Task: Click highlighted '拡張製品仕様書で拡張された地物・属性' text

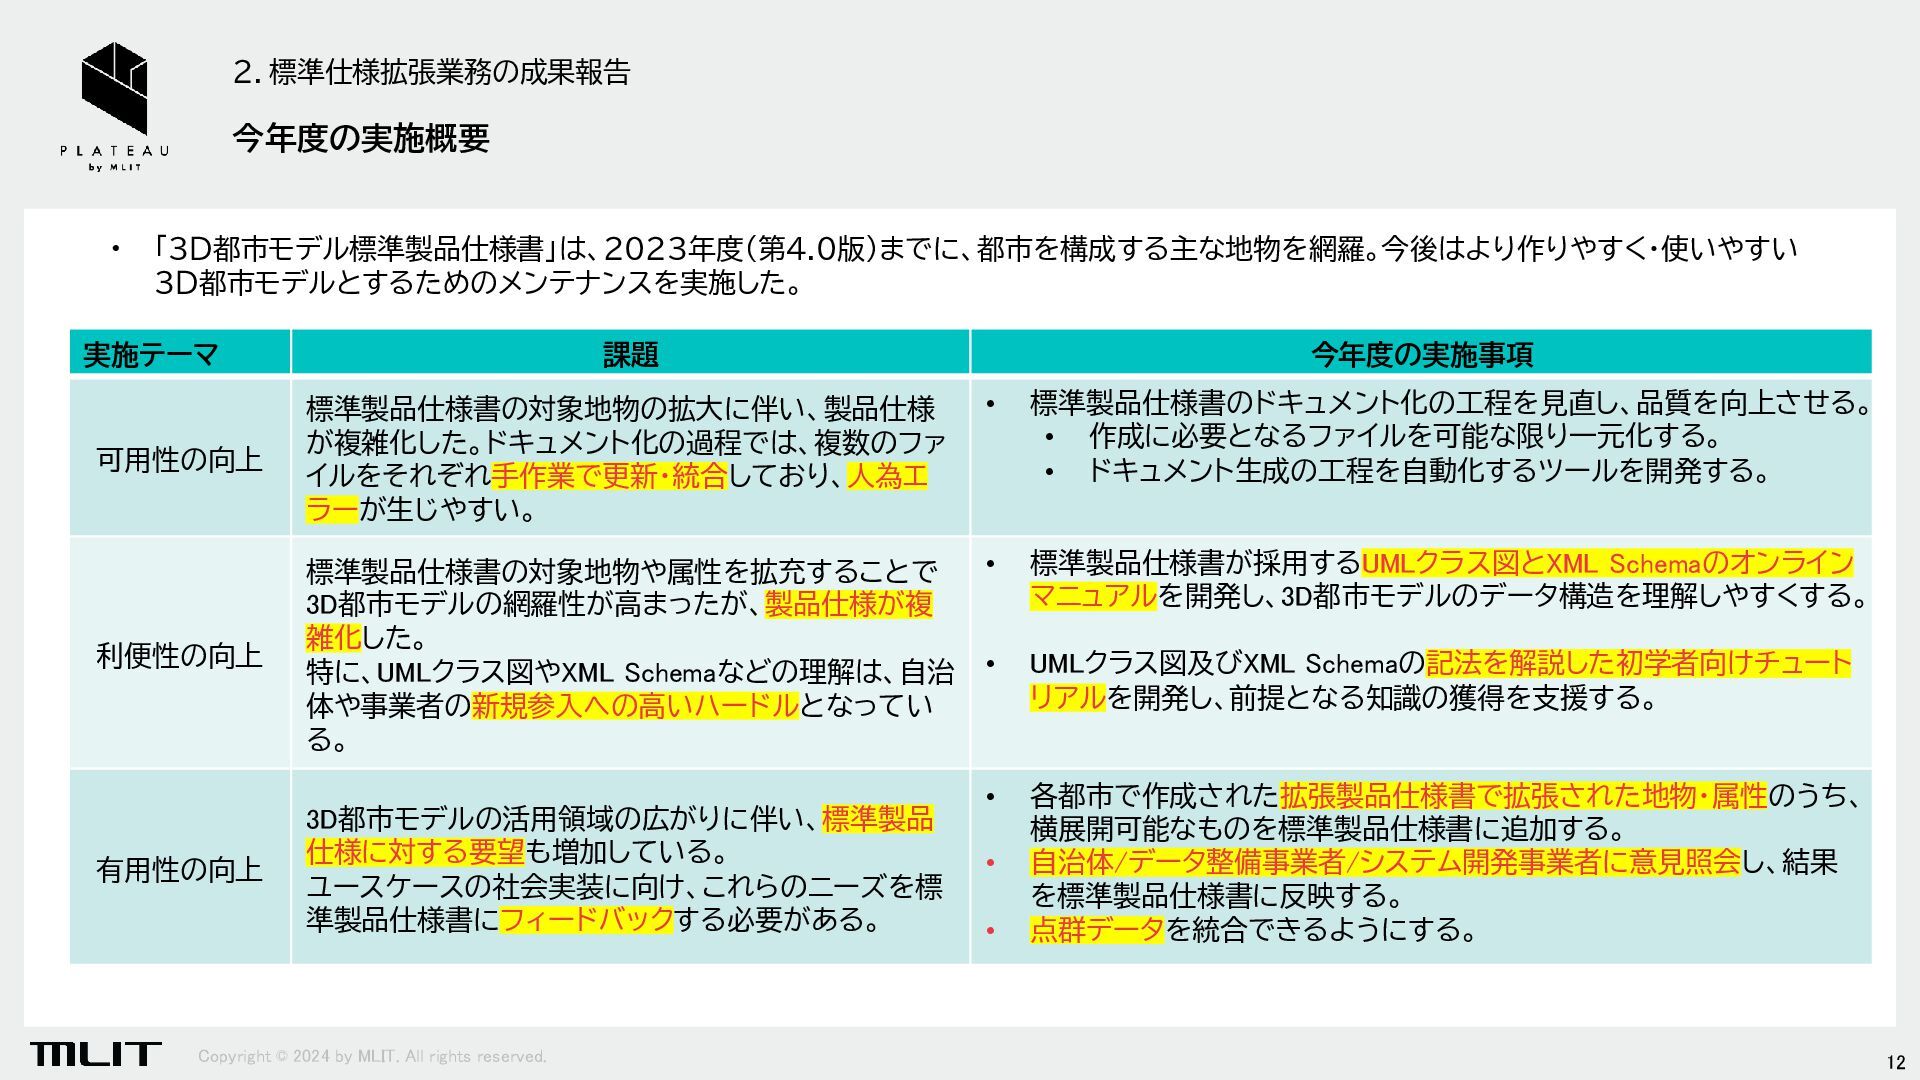Action: point(1523,796)
